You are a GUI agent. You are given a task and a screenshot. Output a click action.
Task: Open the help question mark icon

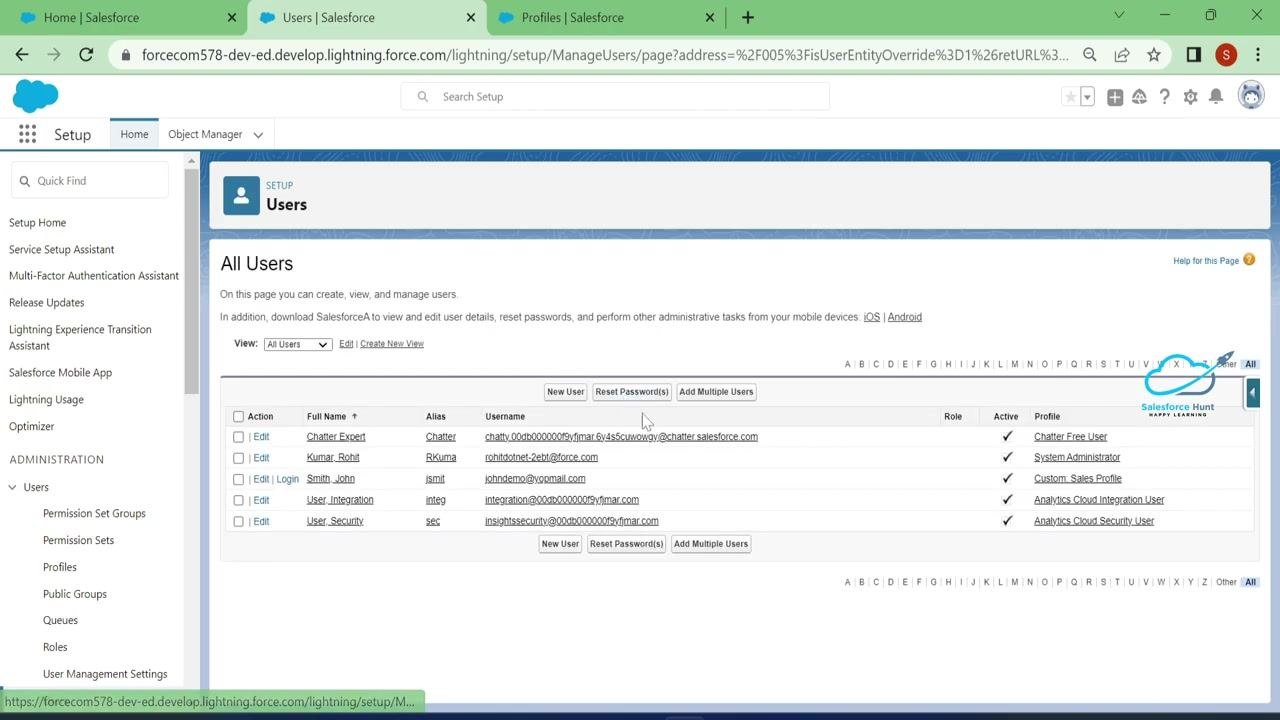tap(1164, 97)
